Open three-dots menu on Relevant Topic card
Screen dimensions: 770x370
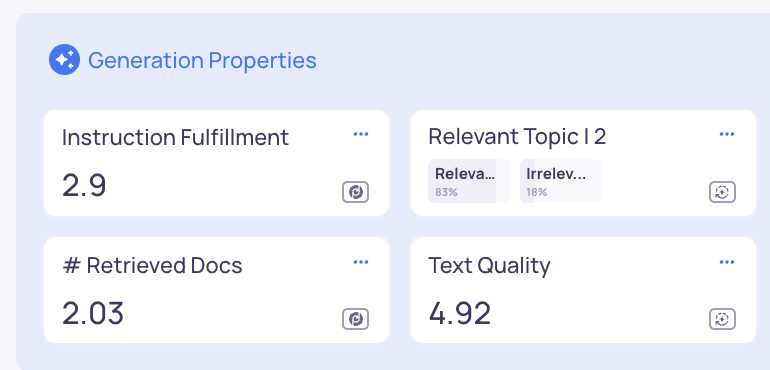pos(727,134)
